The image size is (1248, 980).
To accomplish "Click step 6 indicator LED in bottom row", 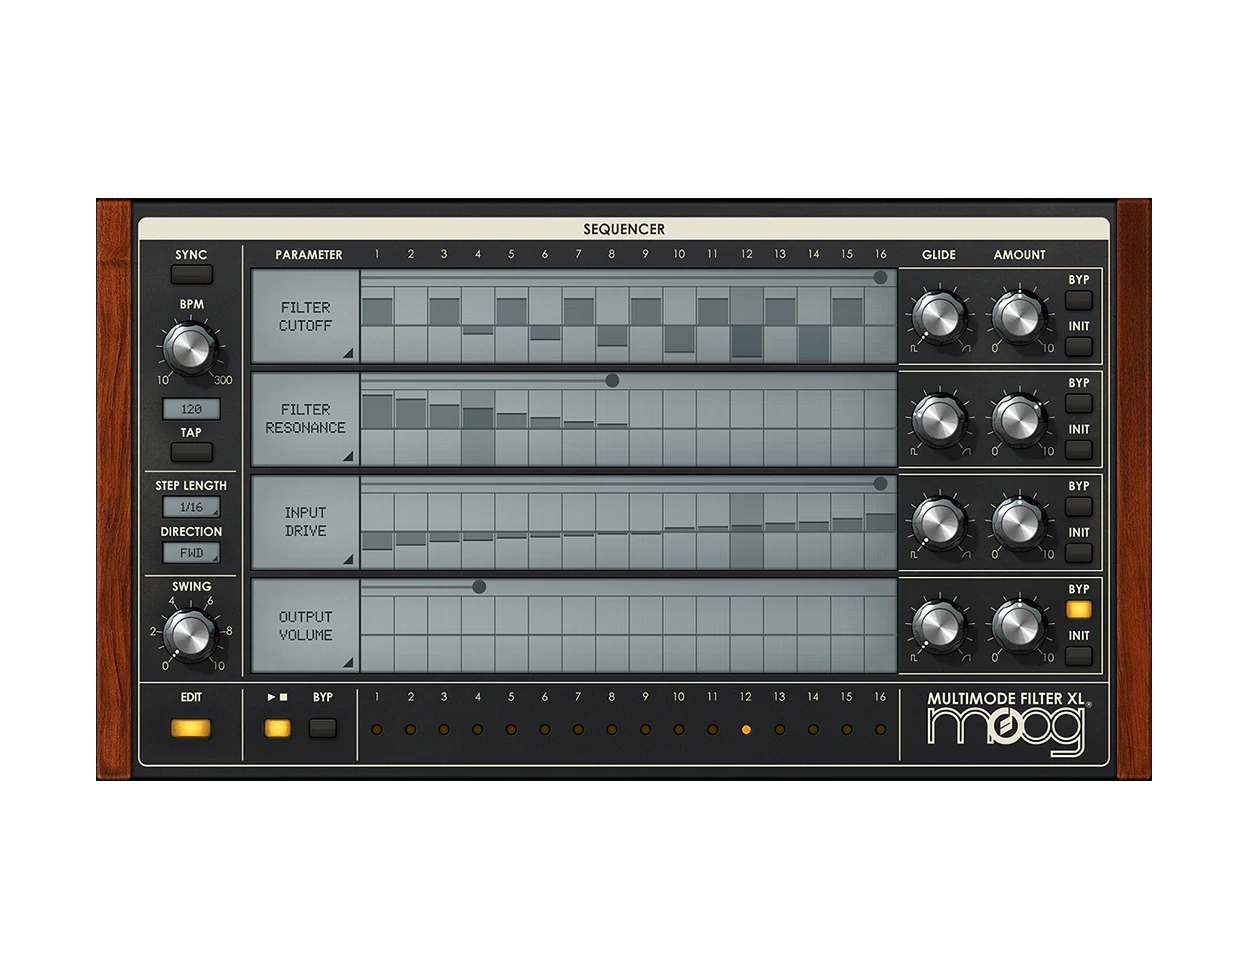I will (544, 729).
